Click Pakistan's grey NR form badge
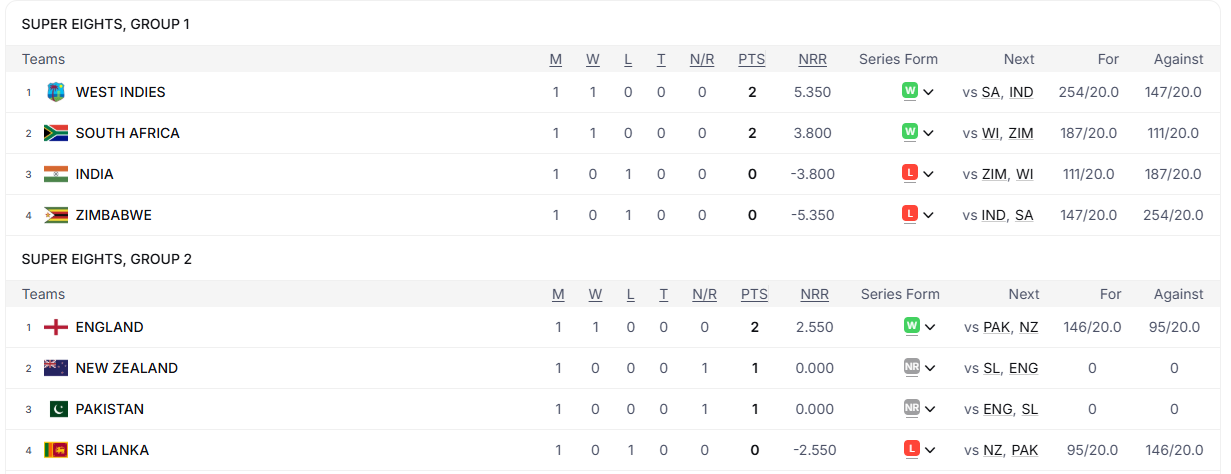 912,408
